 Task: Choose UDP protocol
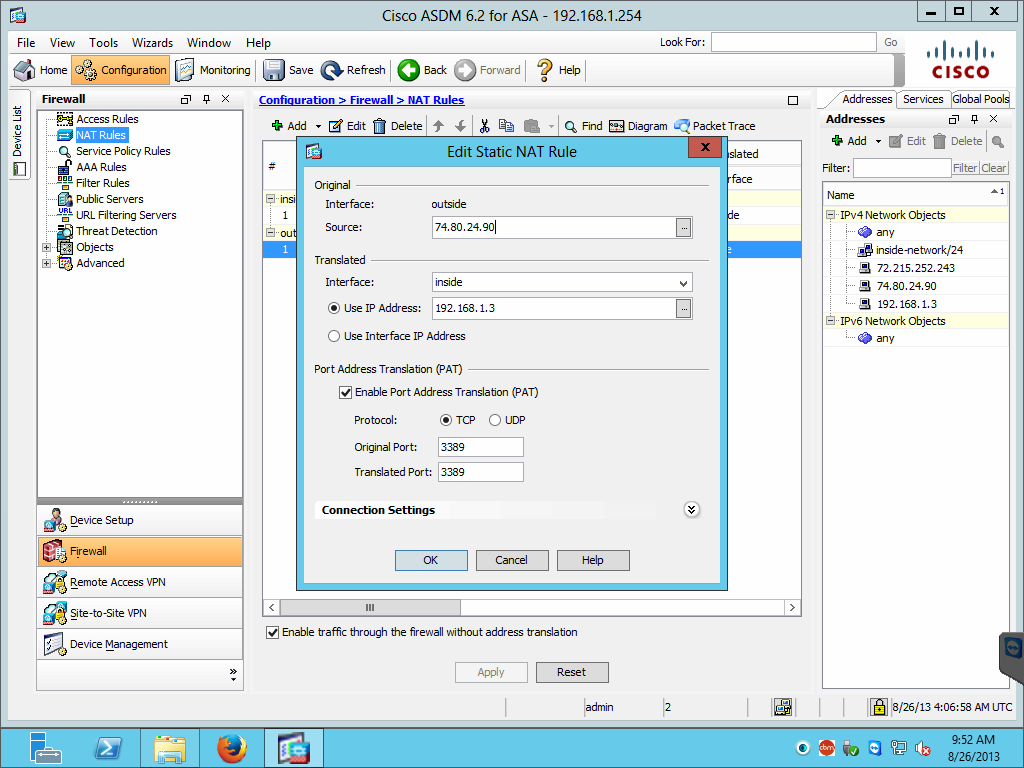tap(495, 420)
